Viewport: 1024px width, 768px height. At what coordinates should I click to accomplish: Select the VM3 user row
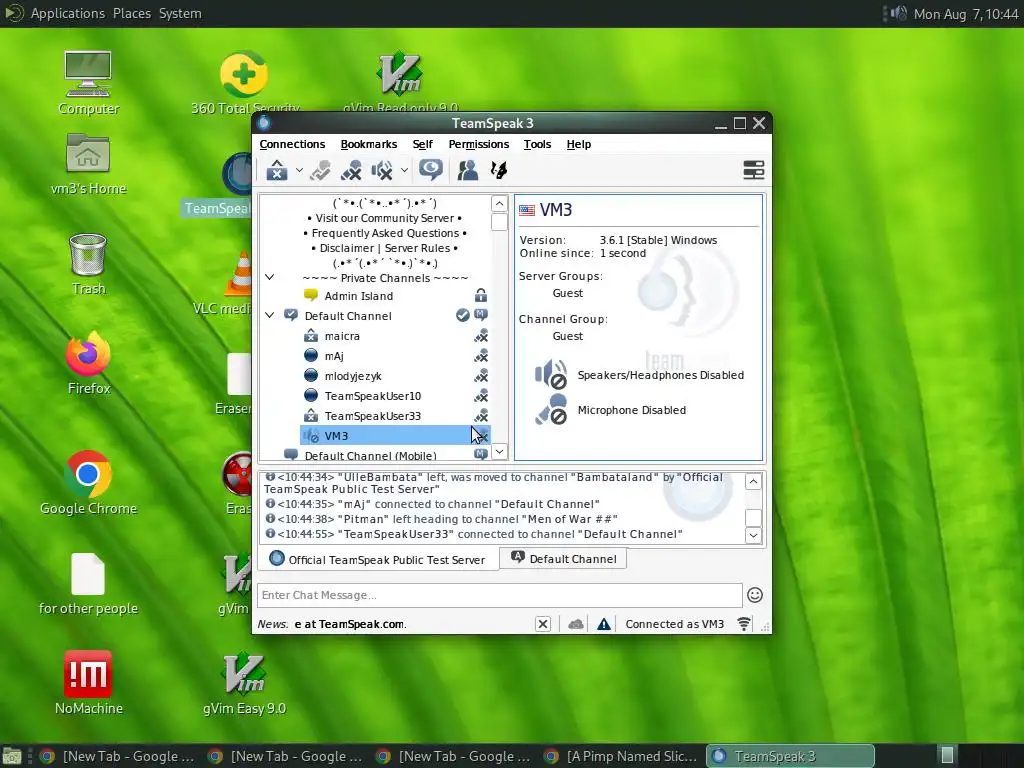(x=394, y=436)
